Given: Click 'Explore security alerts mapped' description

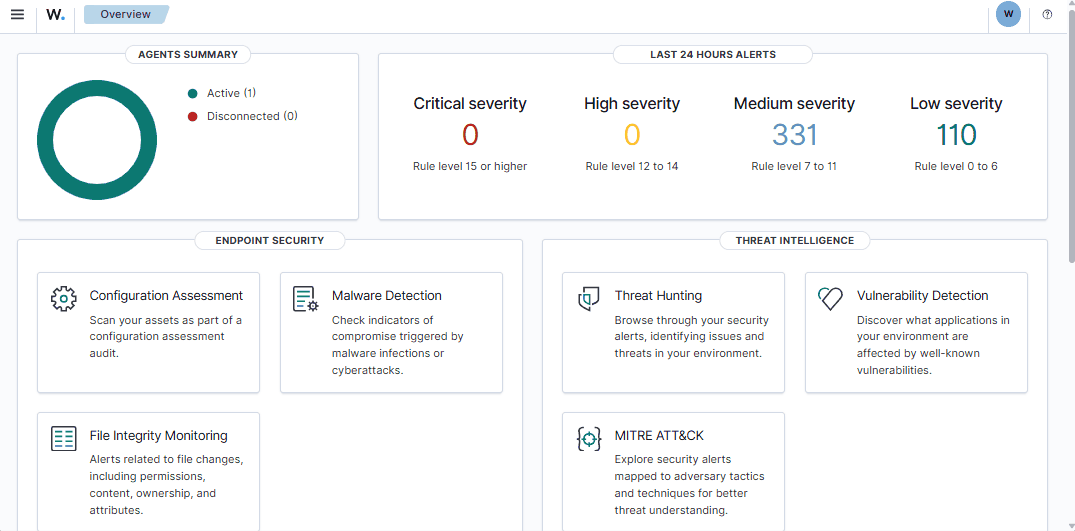Looking at the screenshot, I should pyautogui.click(x=690, y=484).
